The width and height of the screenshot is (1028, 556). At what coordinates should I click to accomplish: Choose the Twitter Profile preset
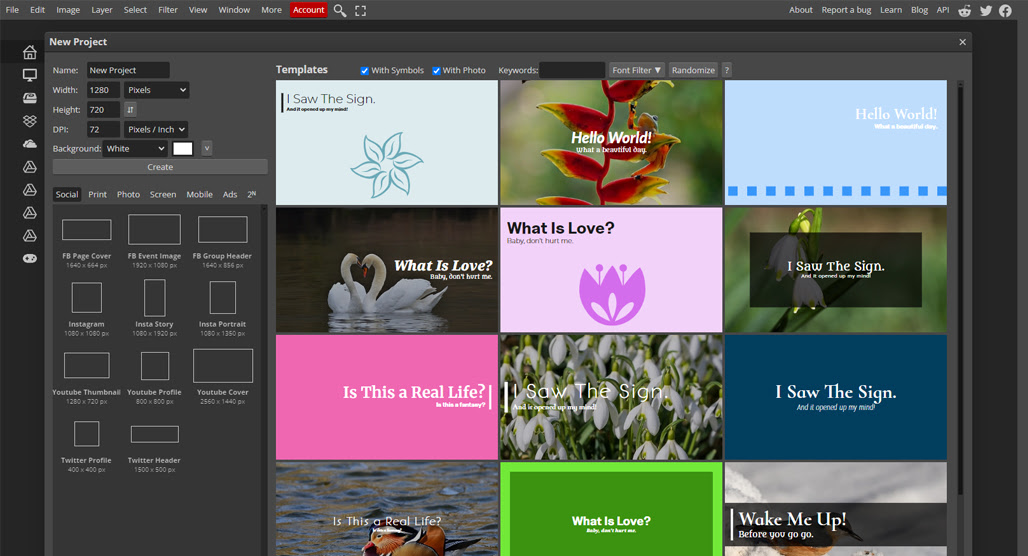click(x=87, y=446)
